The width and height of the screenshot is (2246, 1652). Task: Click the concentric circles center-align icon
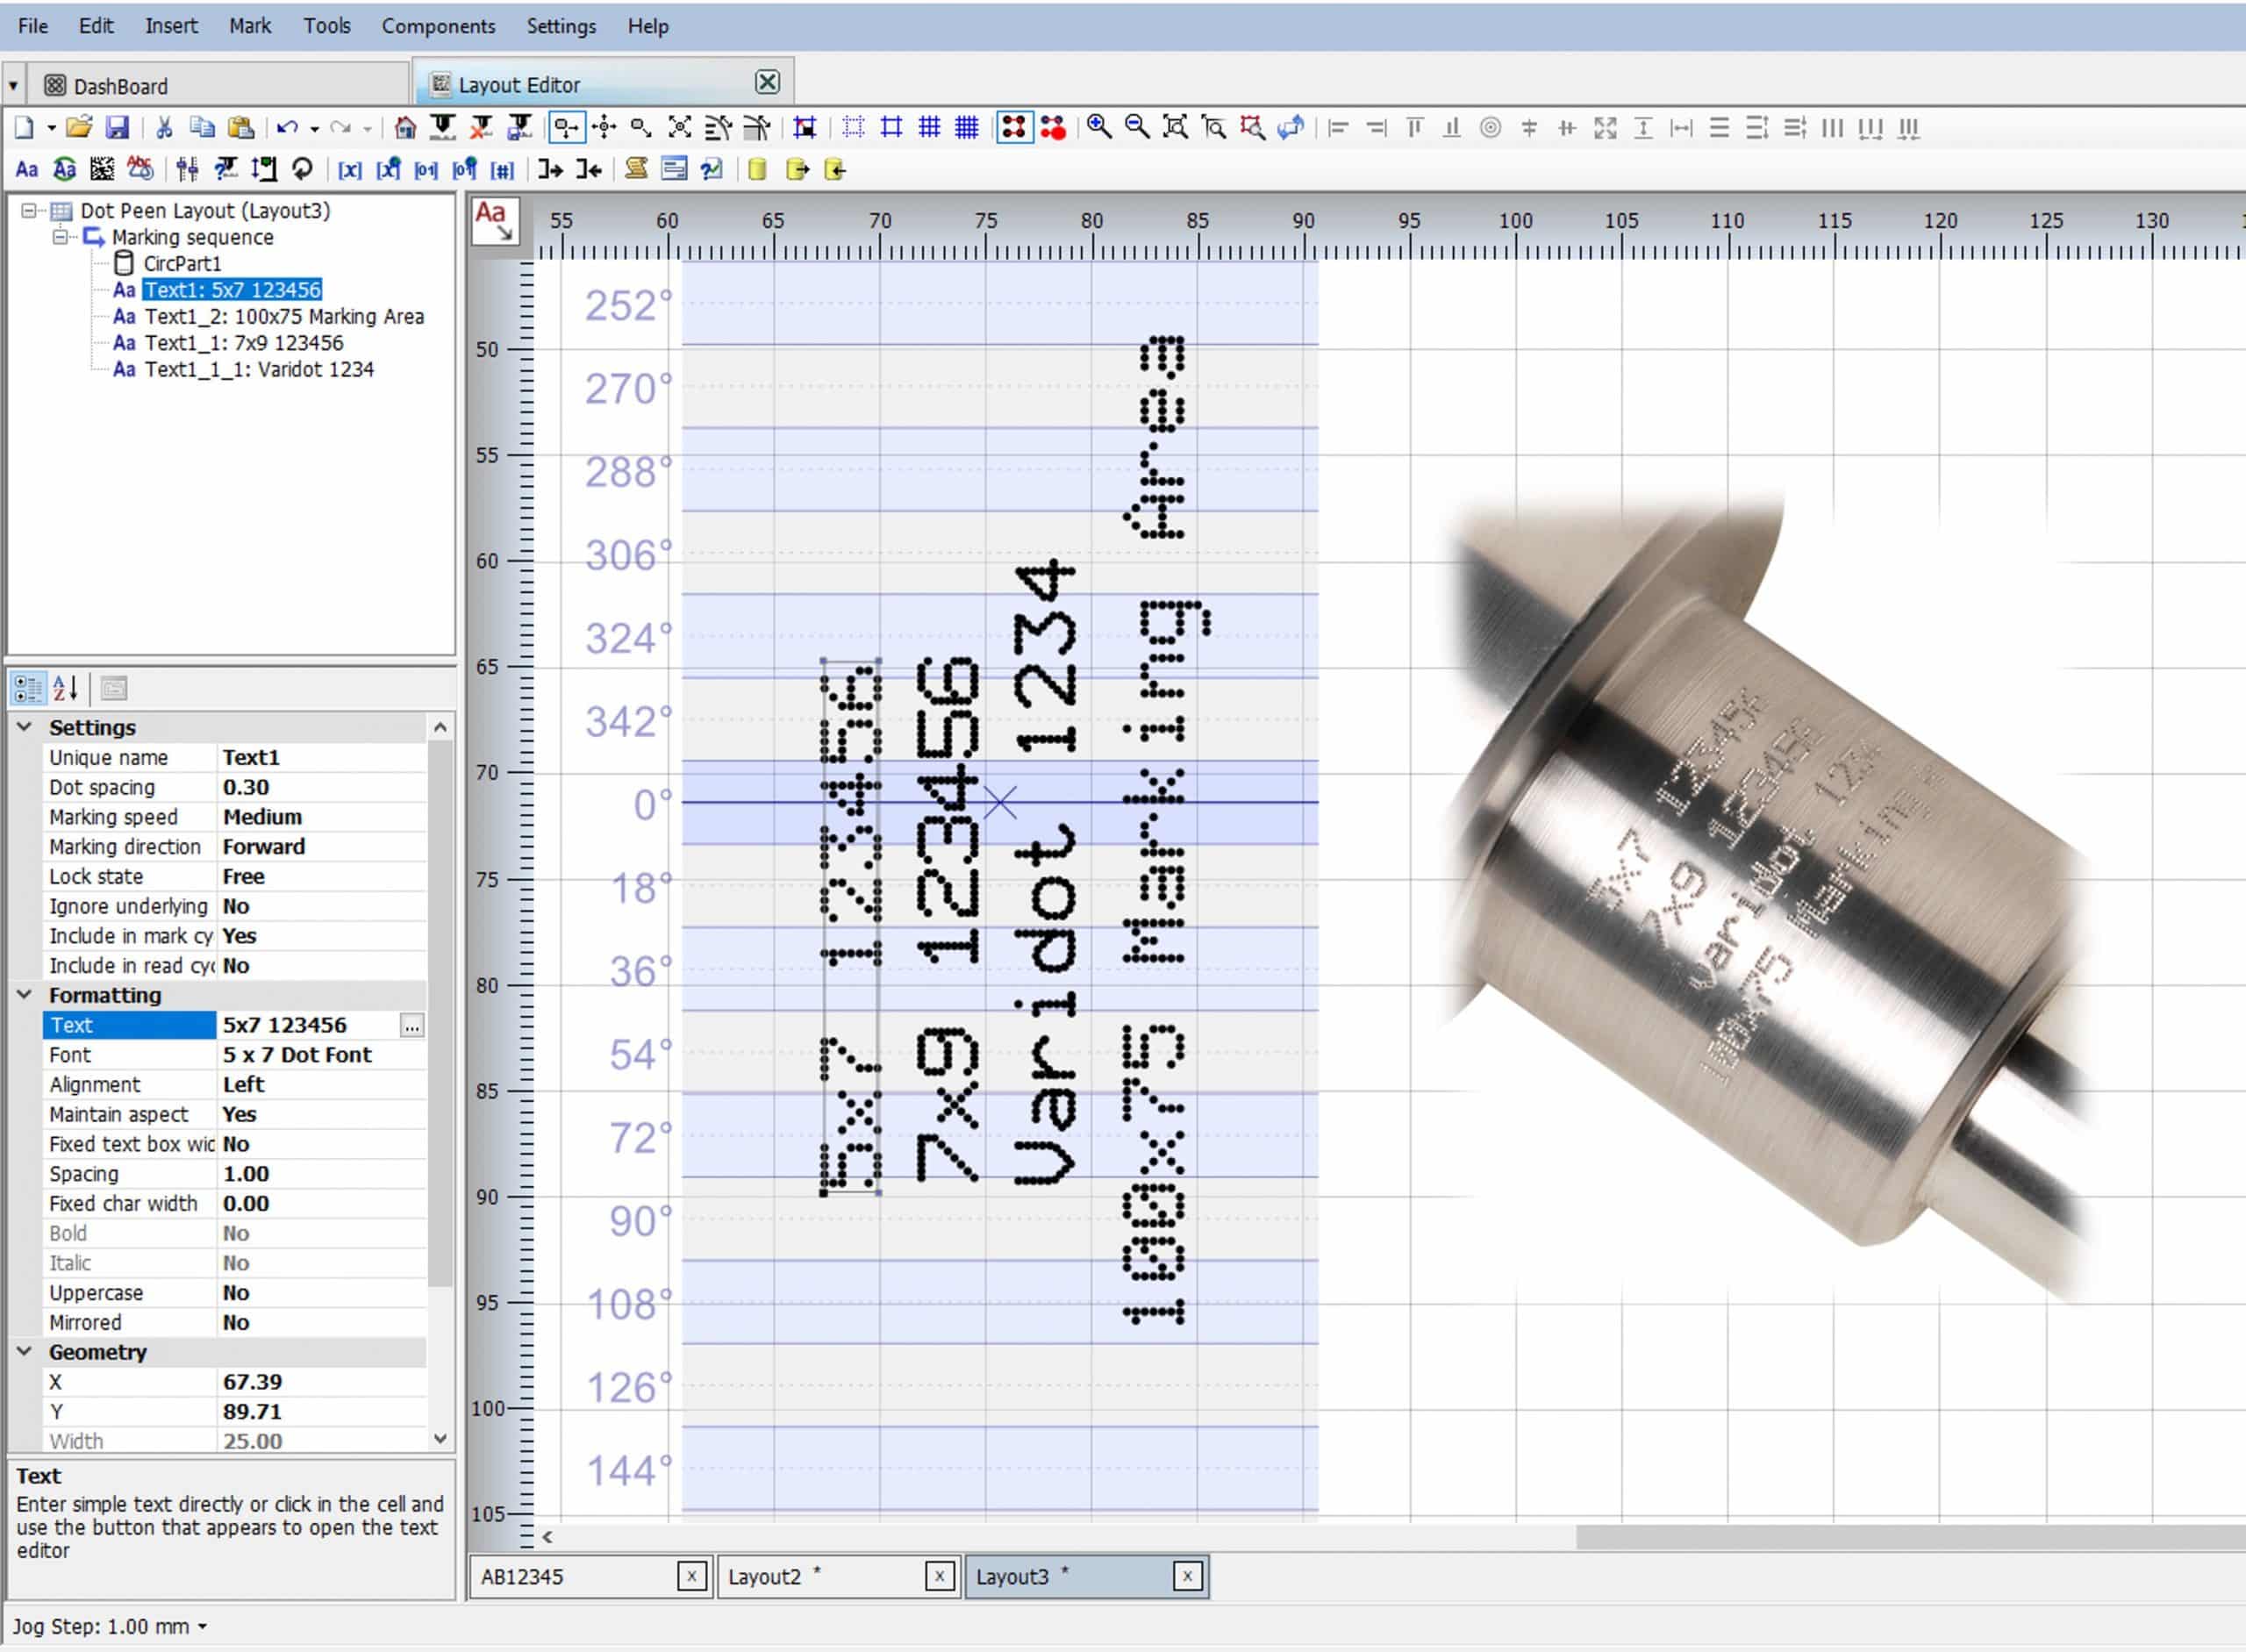pos(1490,127)
